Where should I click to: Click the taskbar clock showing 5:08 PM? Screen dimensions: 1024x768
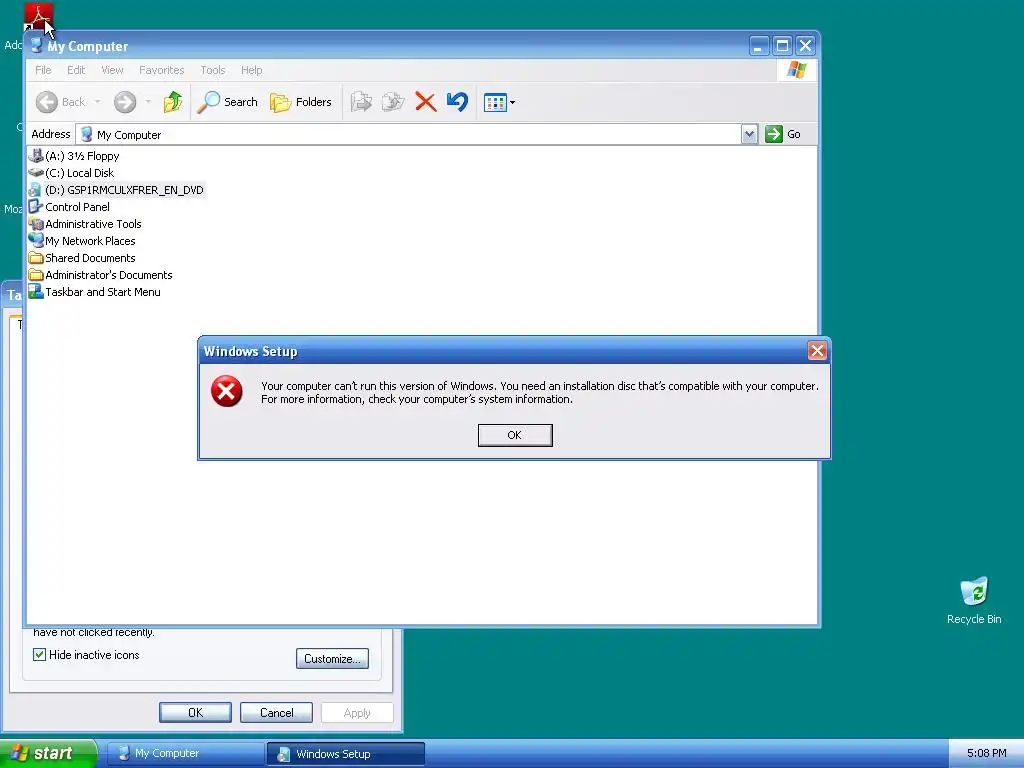click(986, 753)
